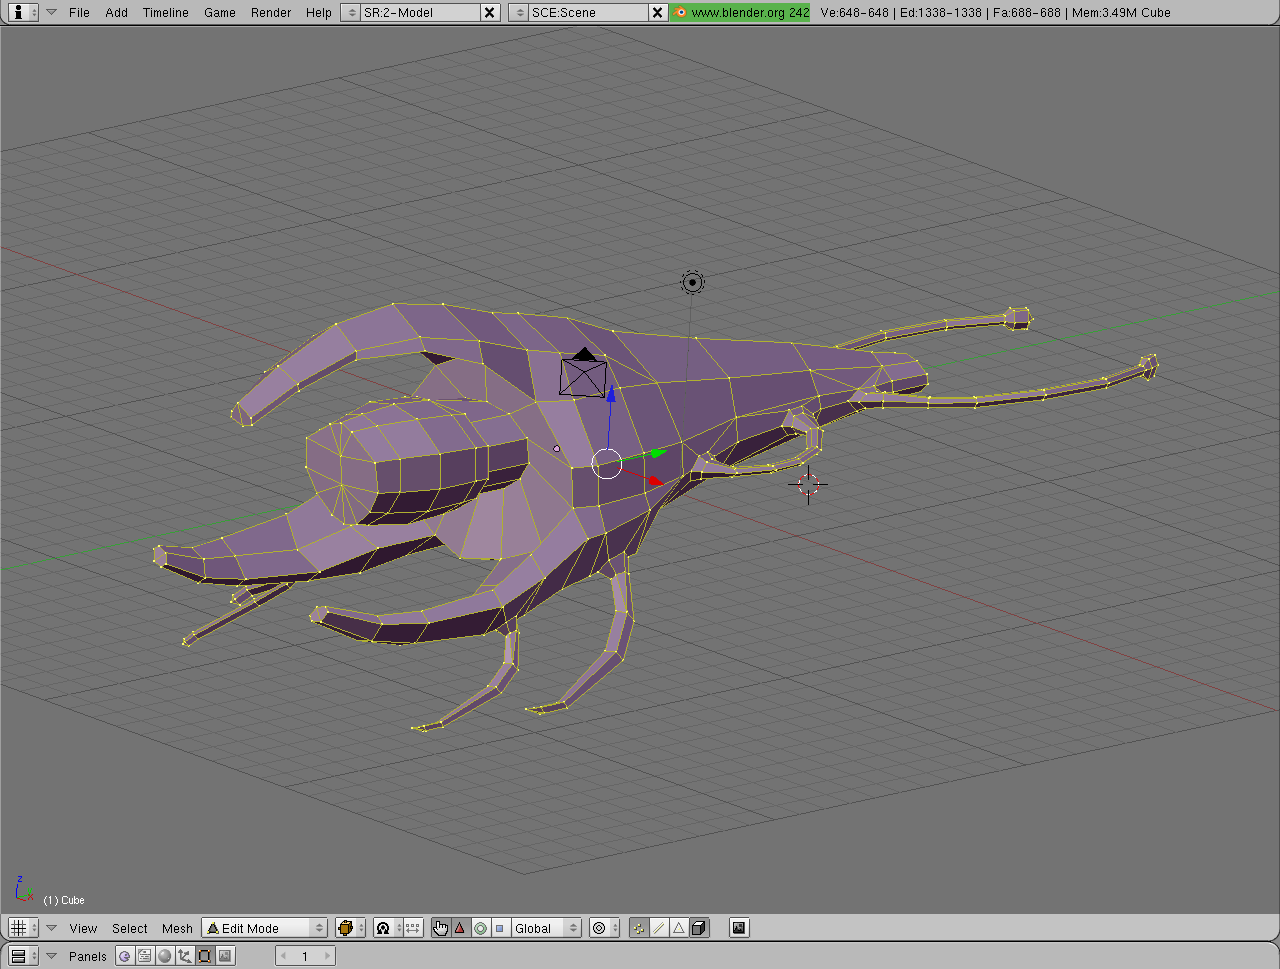
Task: Open the Shading panels context icon
Action: click(165, 956)
